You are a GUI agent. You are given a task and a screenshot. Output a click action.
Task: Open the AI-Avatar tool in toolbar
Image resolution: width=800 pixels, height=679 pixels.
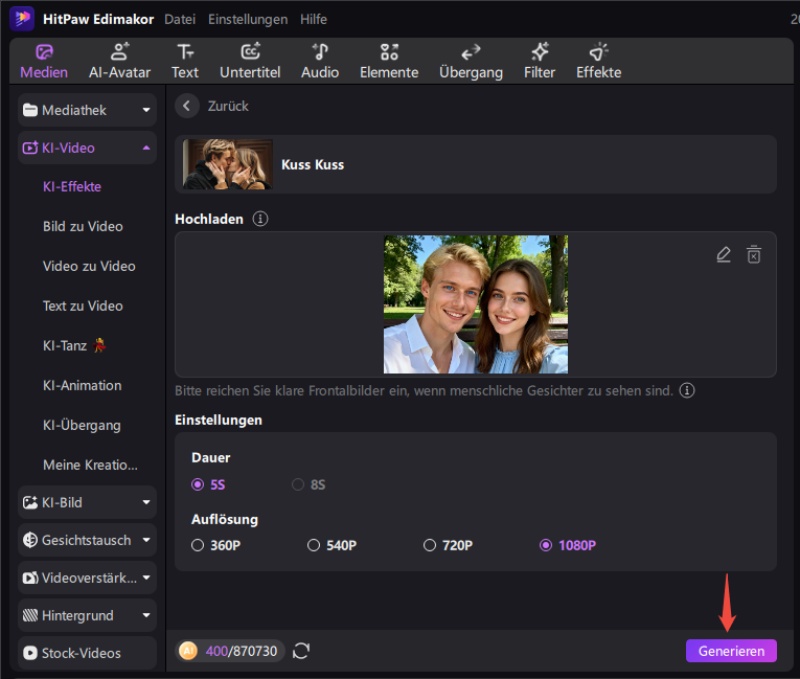coord(119,61)
